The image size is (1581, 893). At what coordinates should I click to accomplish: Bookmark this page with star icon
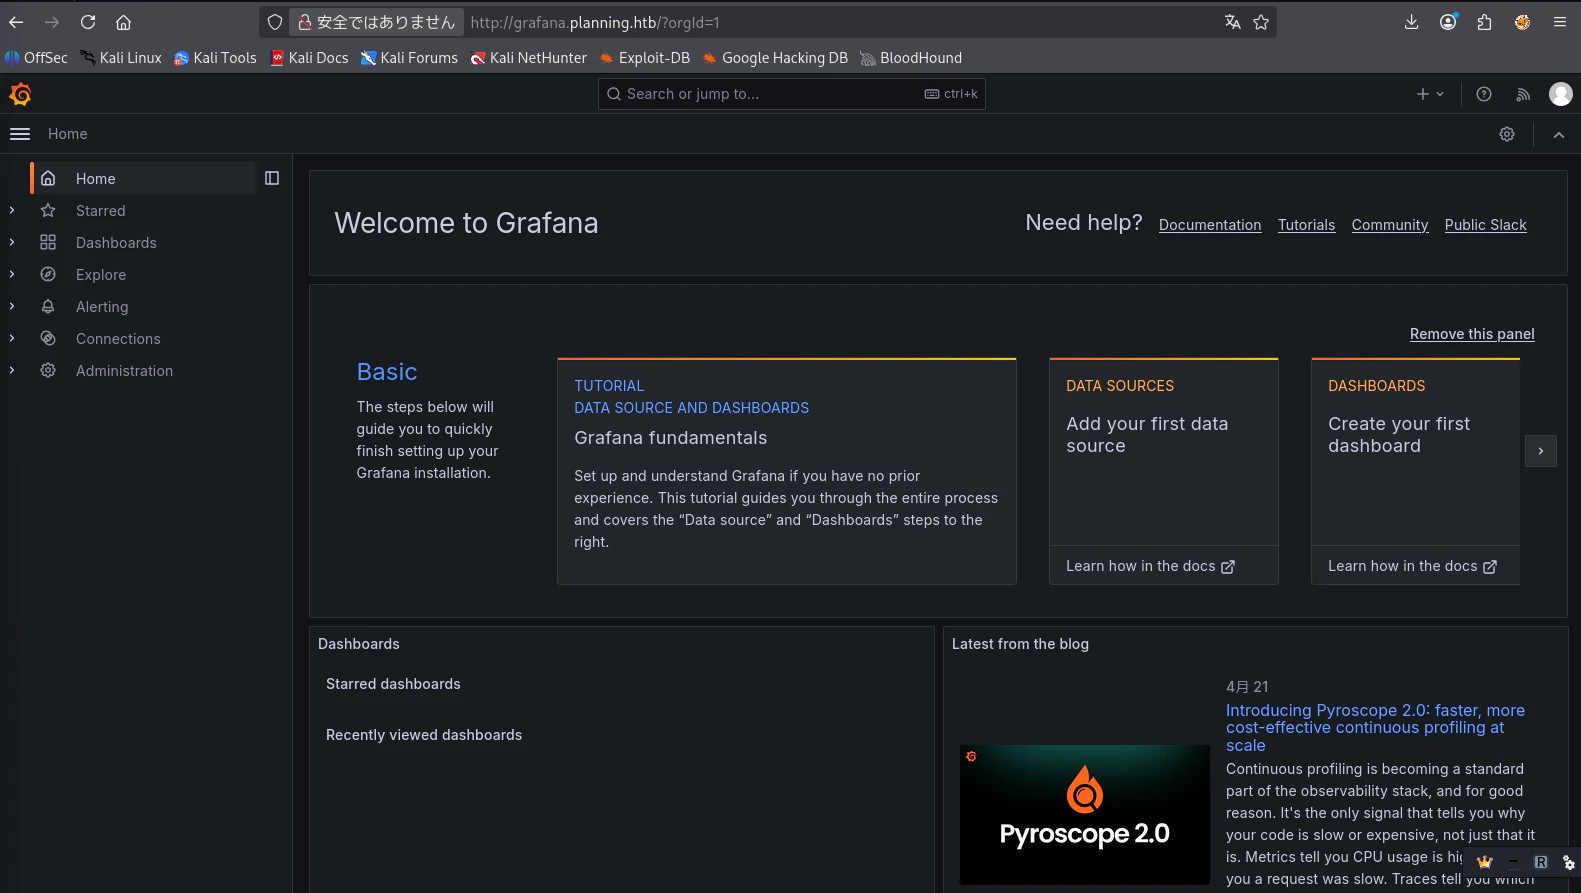1261,22
